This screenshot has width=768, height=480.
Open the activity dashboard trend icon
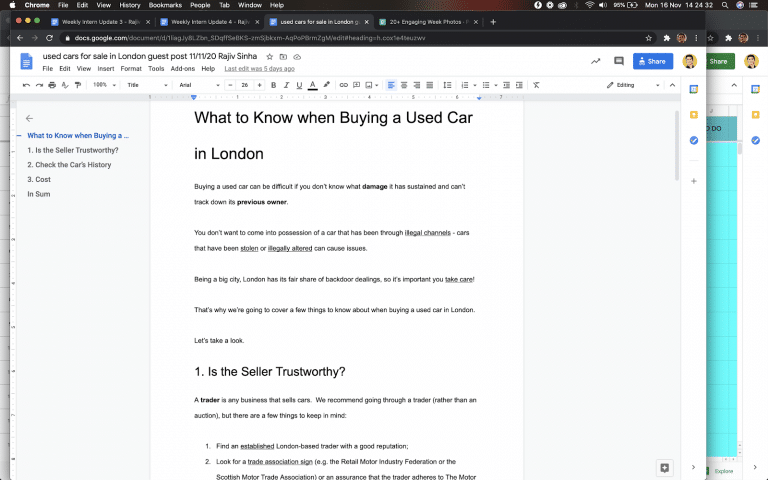coord(596,61)
